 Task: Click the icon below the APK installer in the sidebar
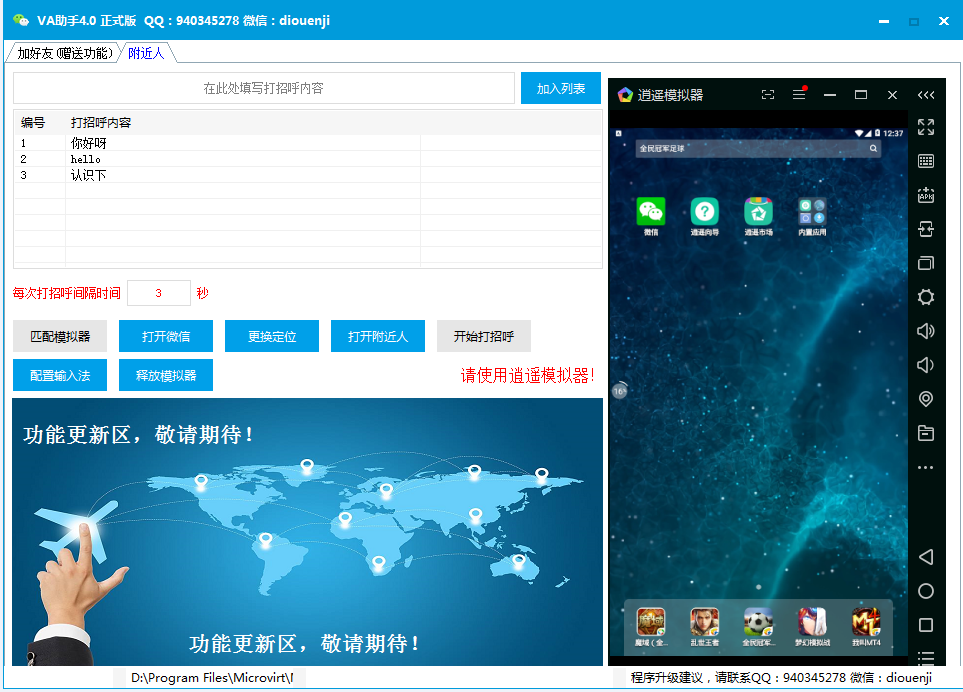point(926,230)
